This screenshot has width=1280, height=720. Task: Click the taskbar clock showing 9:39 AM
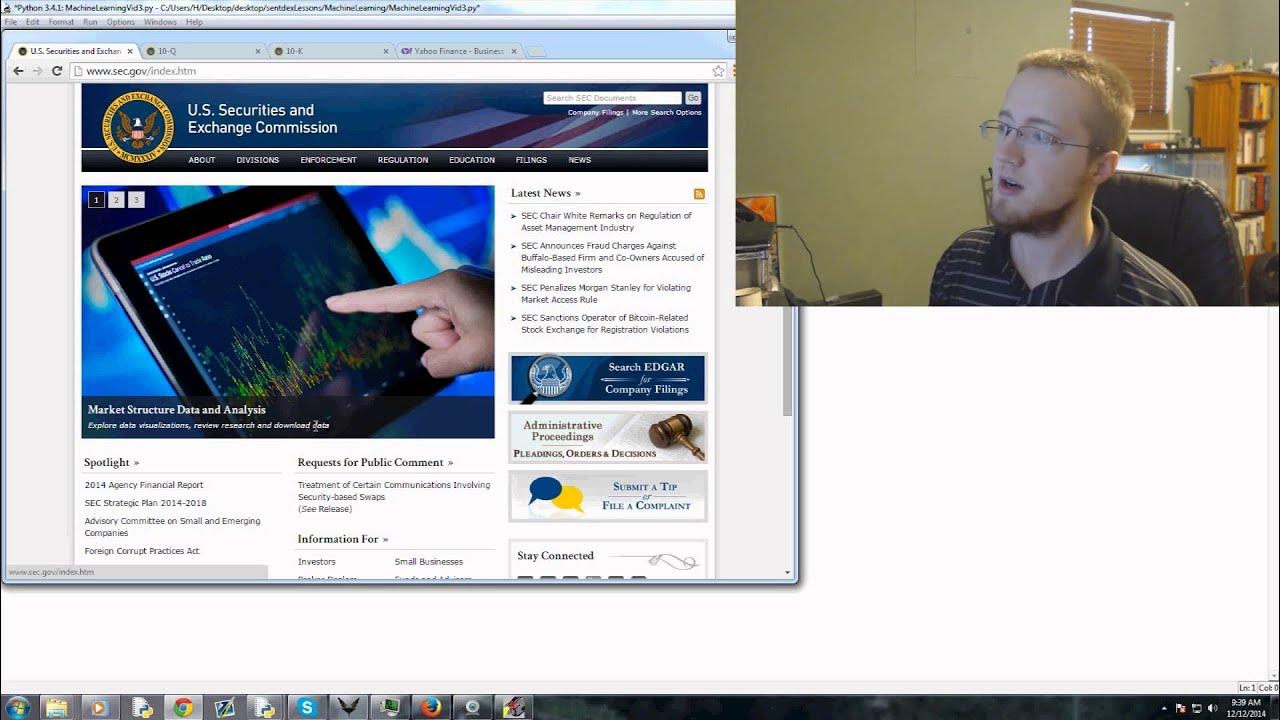pos(1246,708)
